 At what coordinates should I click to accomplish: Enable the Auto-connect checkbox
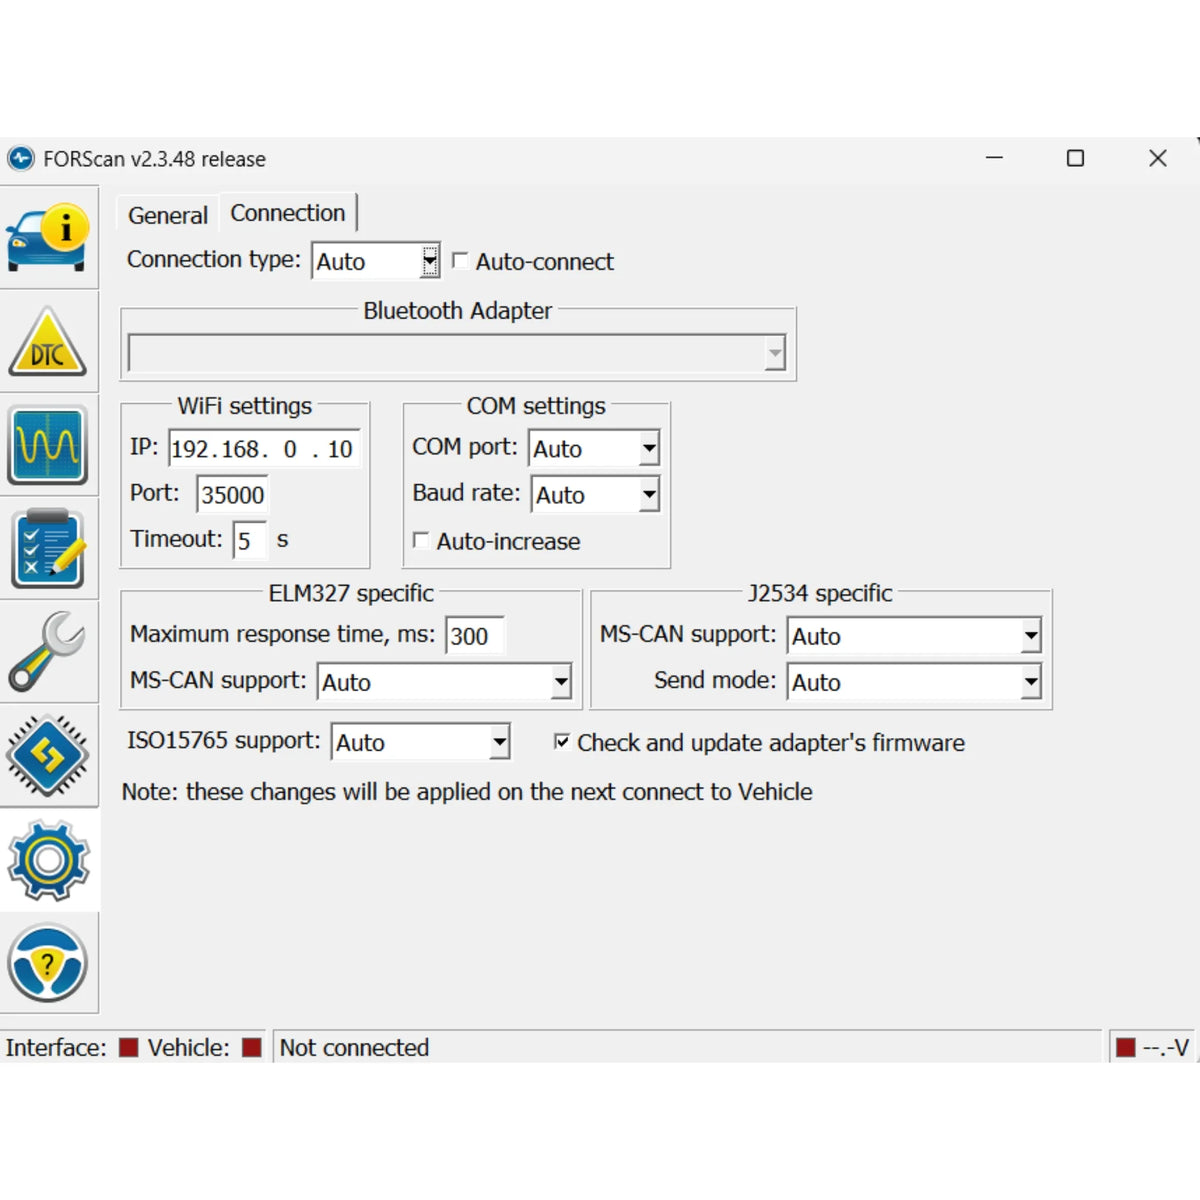[460, 261]
